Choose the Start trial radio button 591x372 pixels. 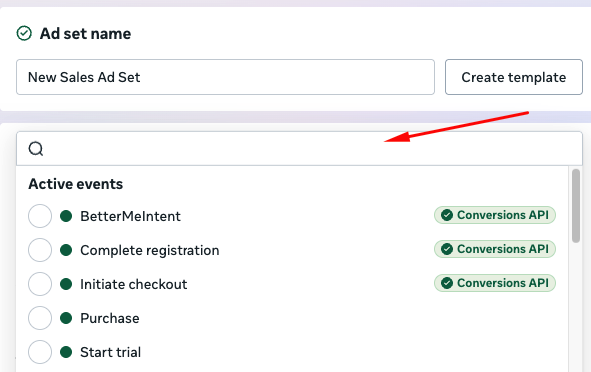click(40, 352)
